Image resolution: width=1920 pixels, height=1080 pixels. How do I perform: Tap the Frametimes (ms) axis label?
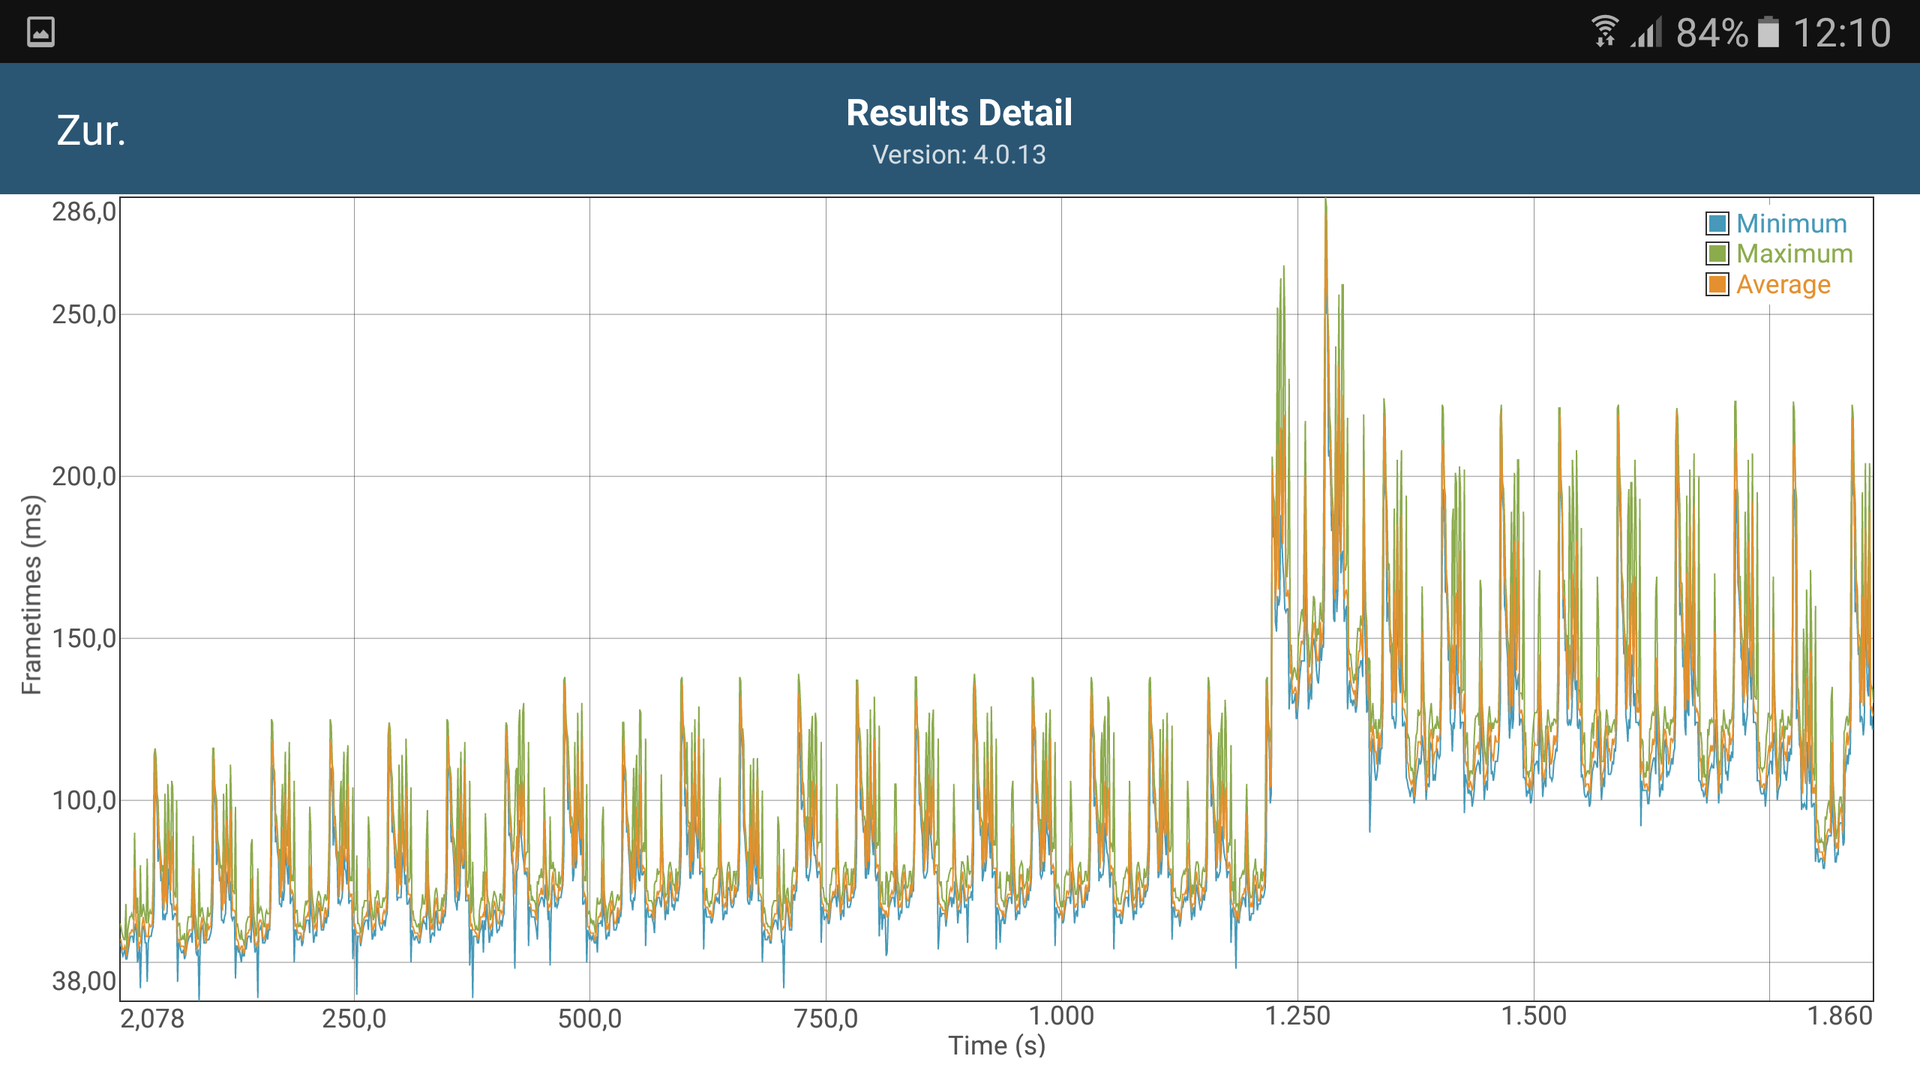click(32, 594)
